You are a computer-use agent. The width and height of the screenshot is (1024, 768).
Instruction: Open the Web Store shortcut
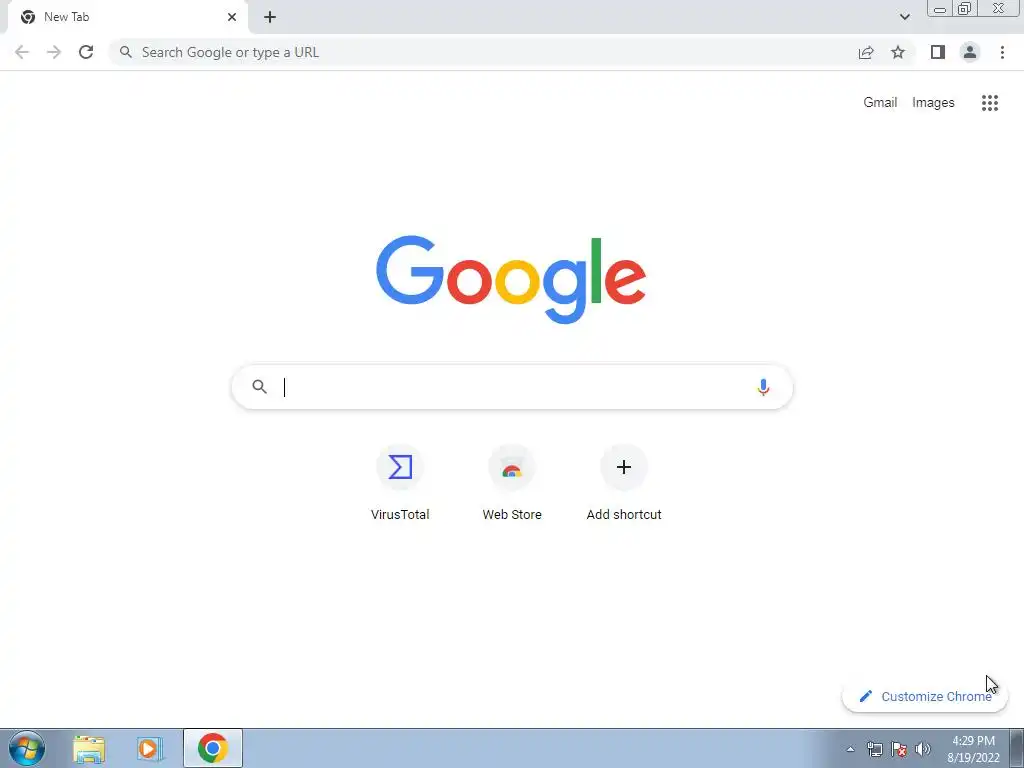(x=512, y=482)
